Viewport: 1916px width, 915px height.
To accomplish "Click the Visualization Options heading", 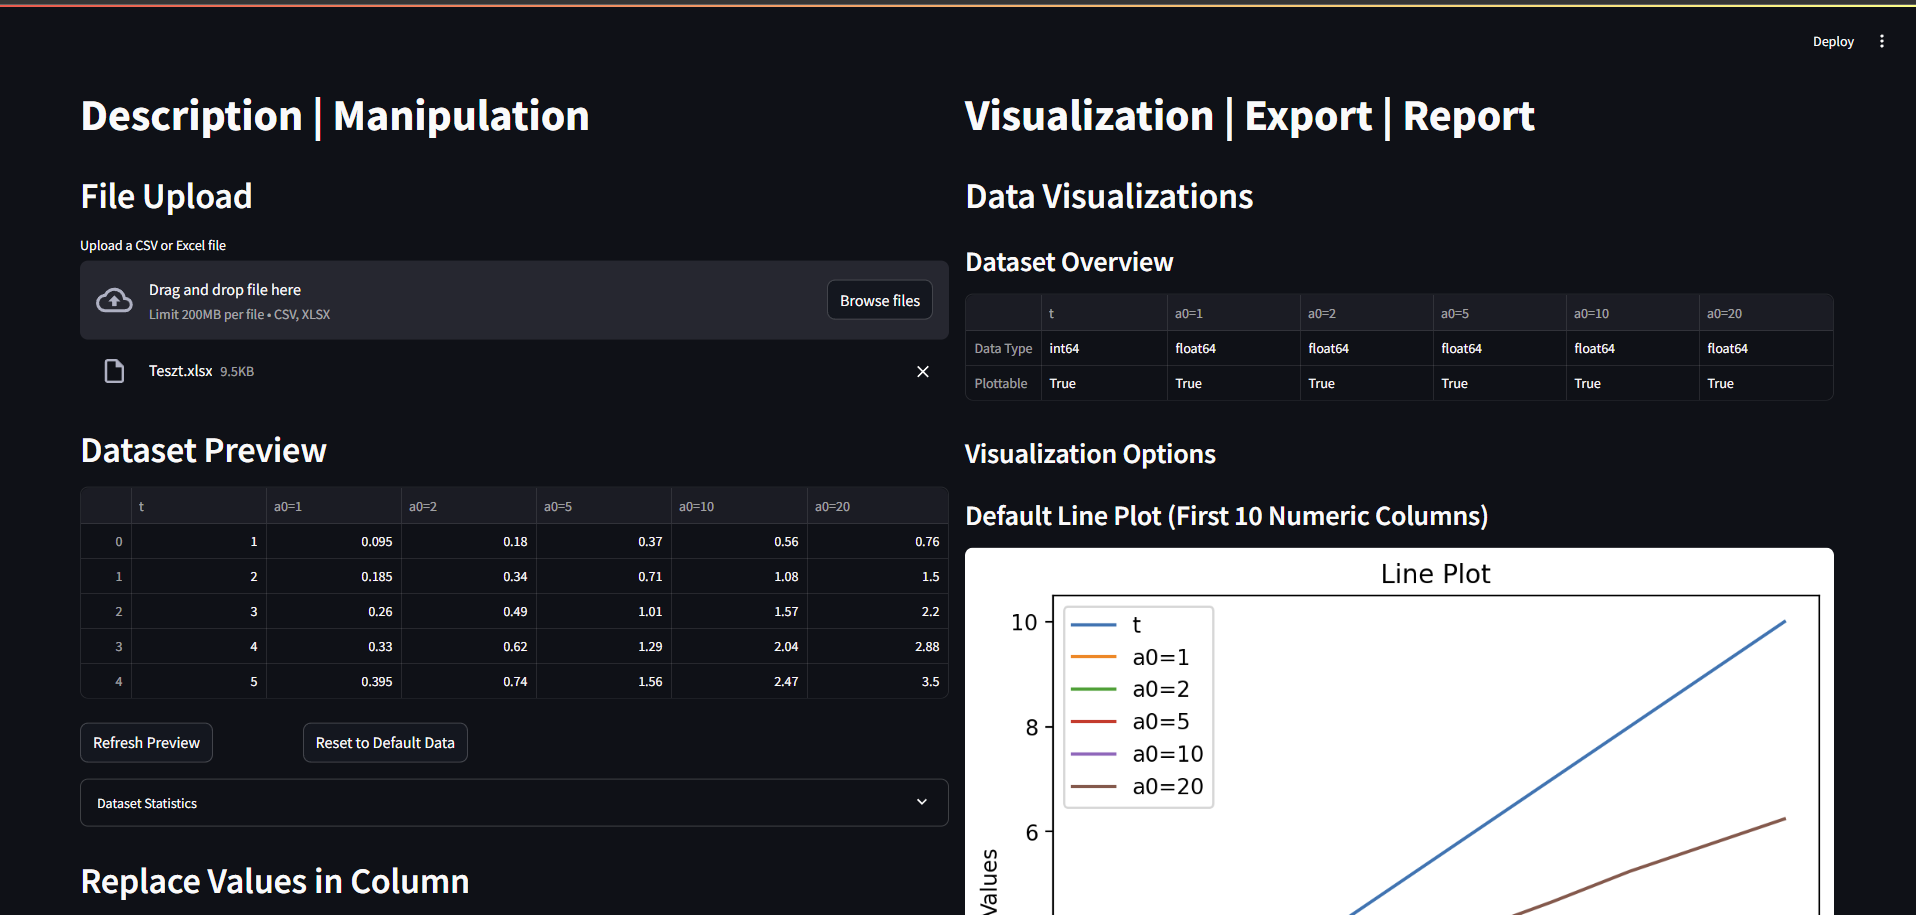I will (1090, 454).
